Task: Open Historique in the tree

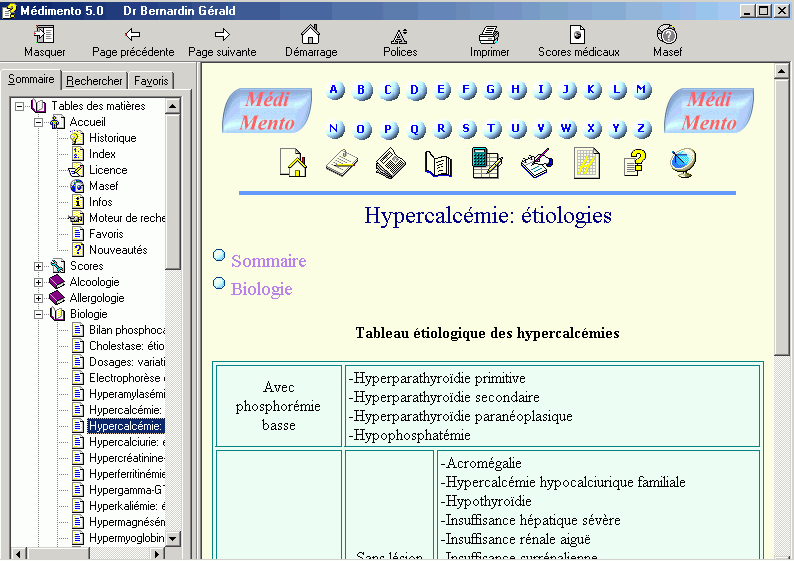Action: [112, 138]
